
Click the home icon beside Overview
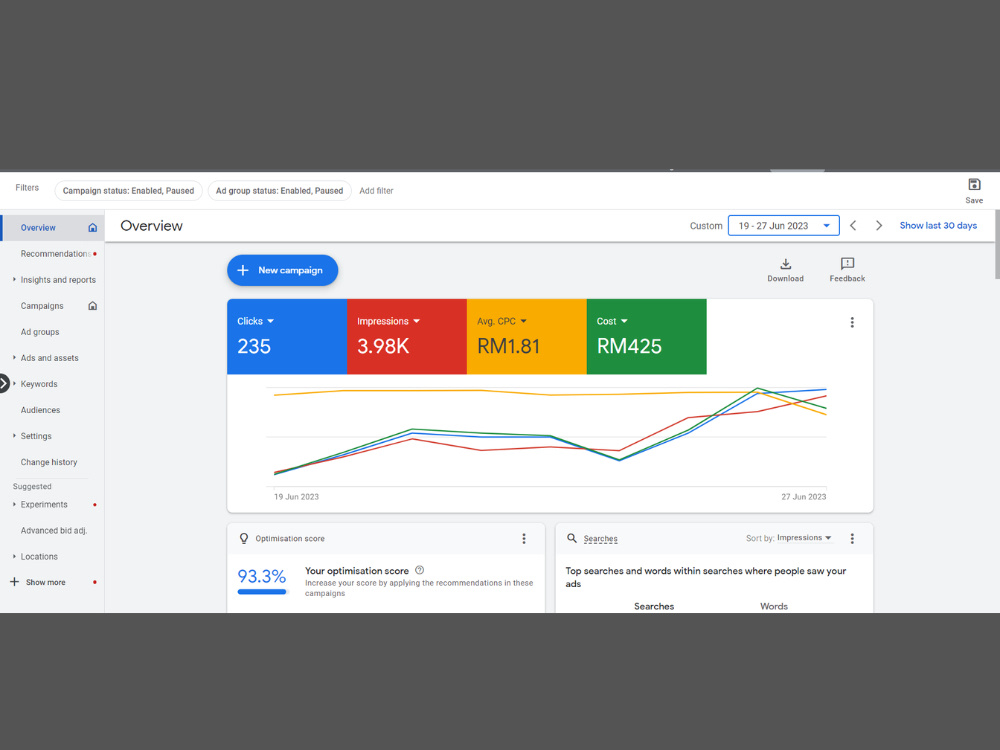tap(92, 228)
